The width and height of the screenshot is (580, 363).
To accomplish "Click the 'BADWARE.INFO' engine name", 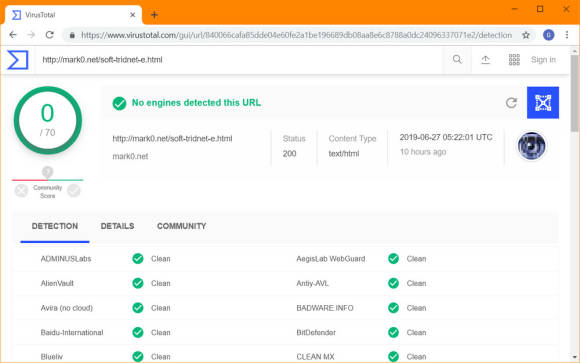I will 325,308.
